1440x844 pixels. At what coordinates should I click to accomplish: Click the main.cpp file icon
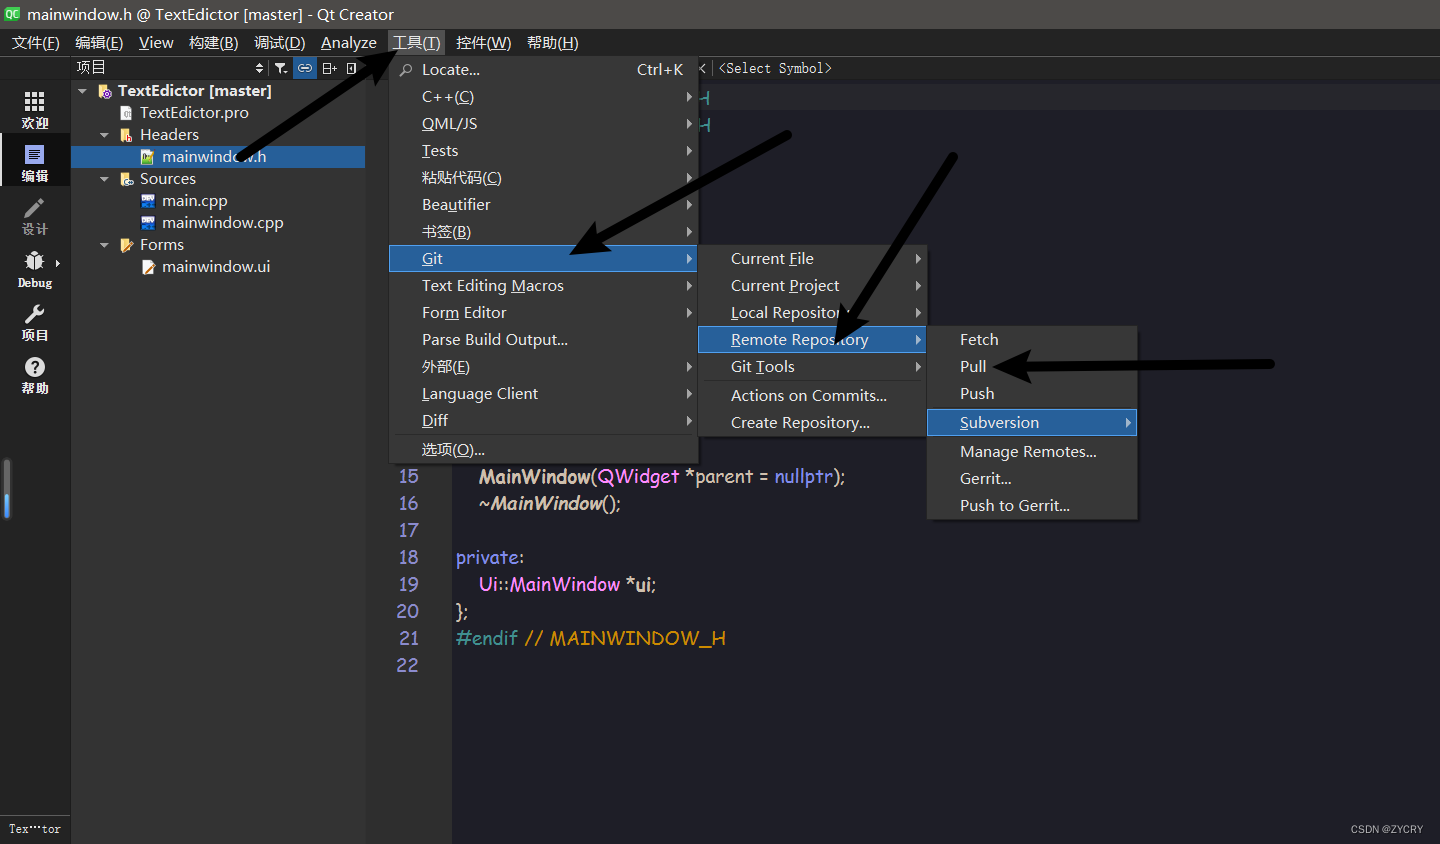tap(148, 201)
